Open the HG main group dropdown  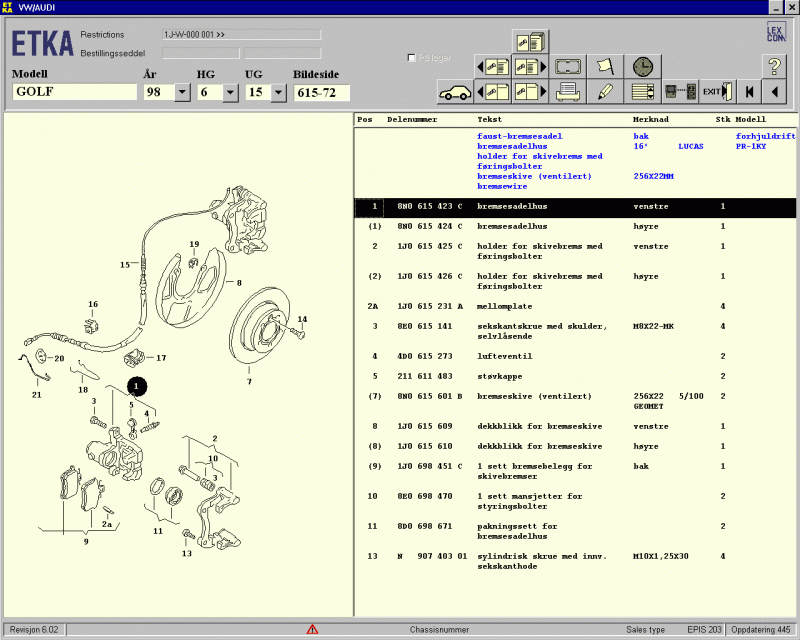[x=230, y=92]
